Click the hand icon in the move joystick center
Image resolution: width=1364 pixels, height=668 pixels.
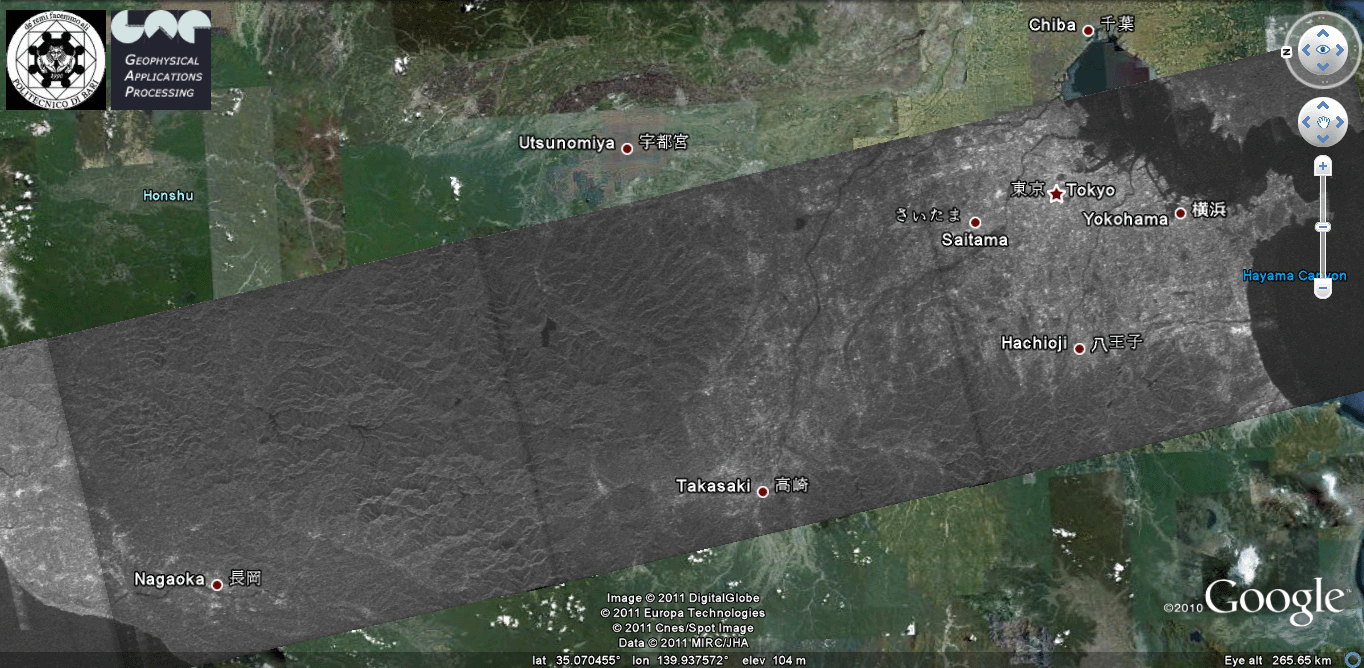tap(1322, 122)
